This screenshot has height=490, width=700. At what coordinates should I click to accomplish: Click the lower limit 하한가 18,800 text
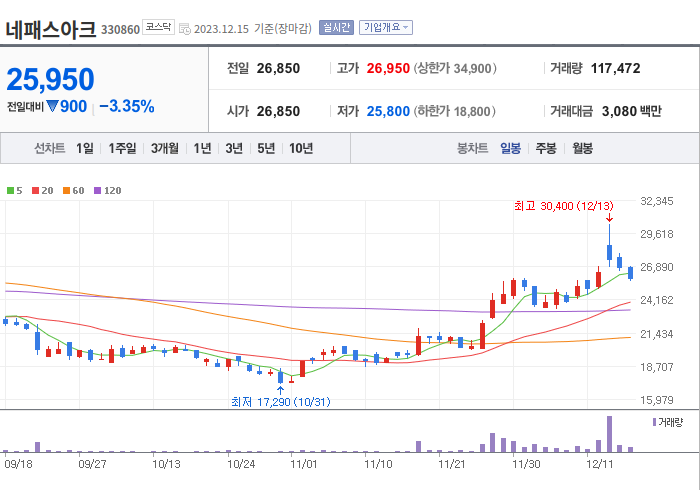454,112
